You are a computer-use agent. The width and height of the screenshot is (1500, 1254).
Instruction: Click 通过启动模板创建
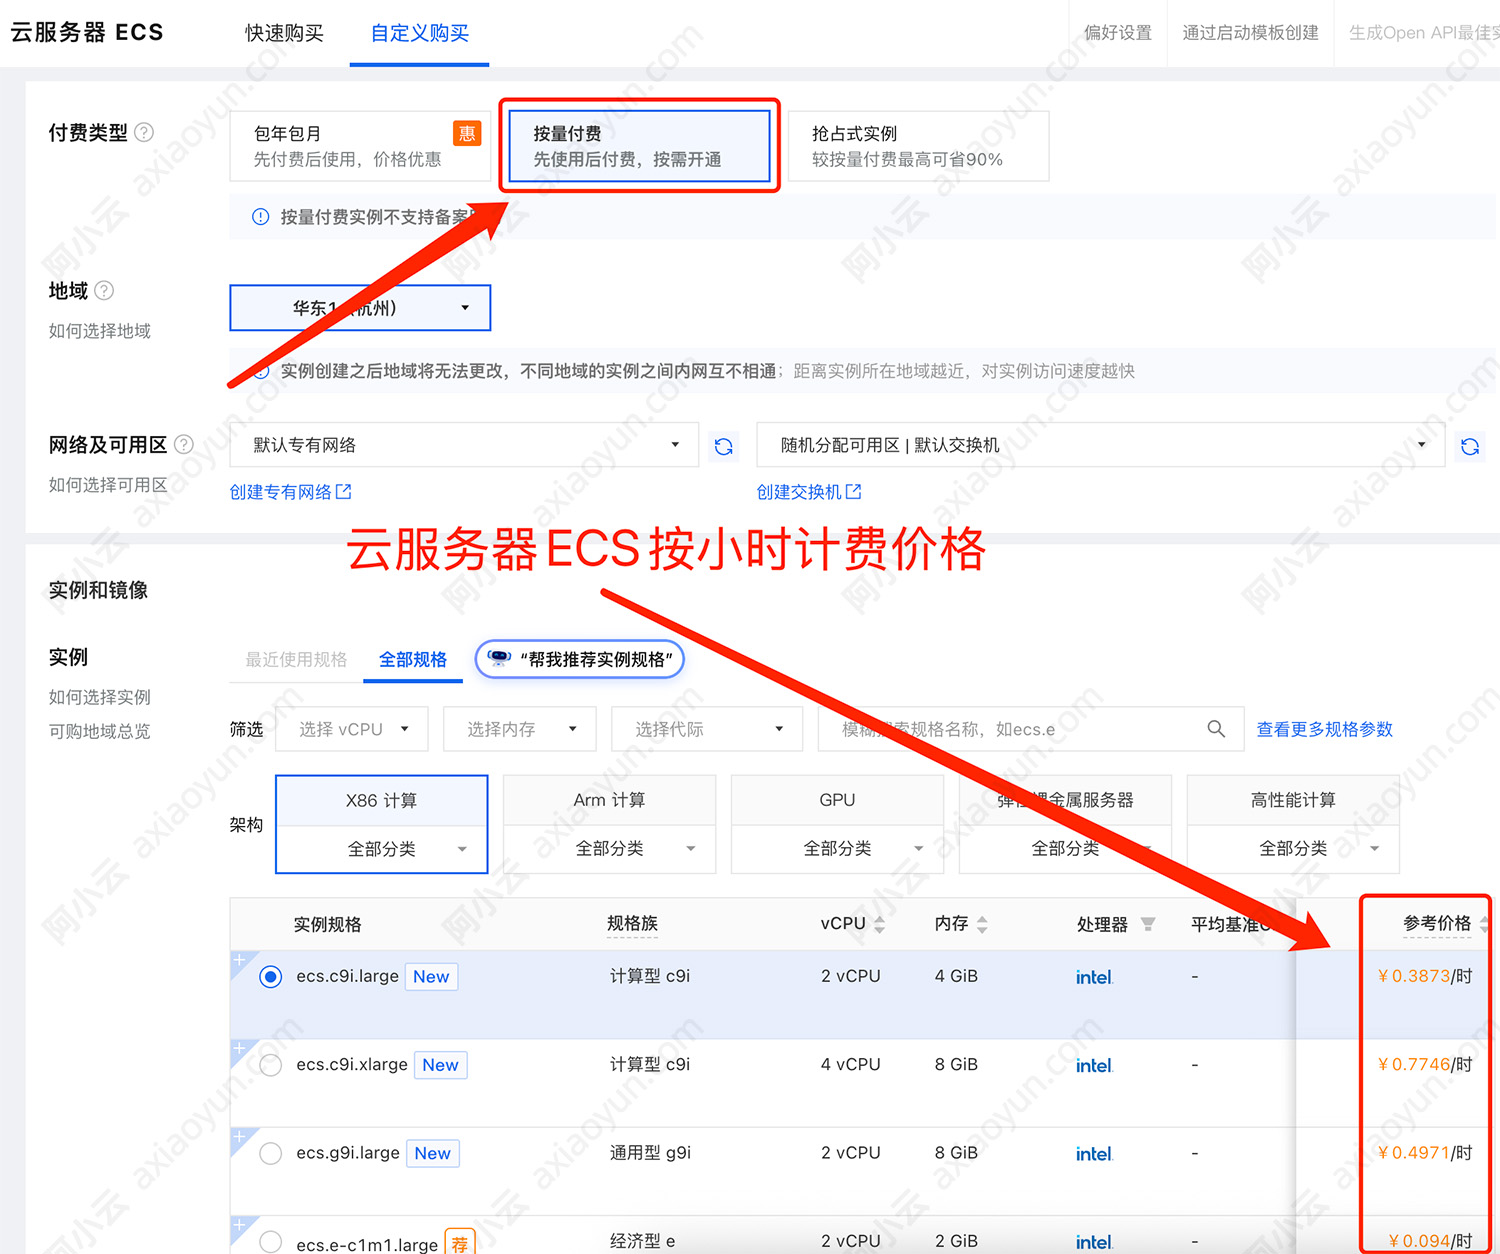click(x=1250, y=33)
